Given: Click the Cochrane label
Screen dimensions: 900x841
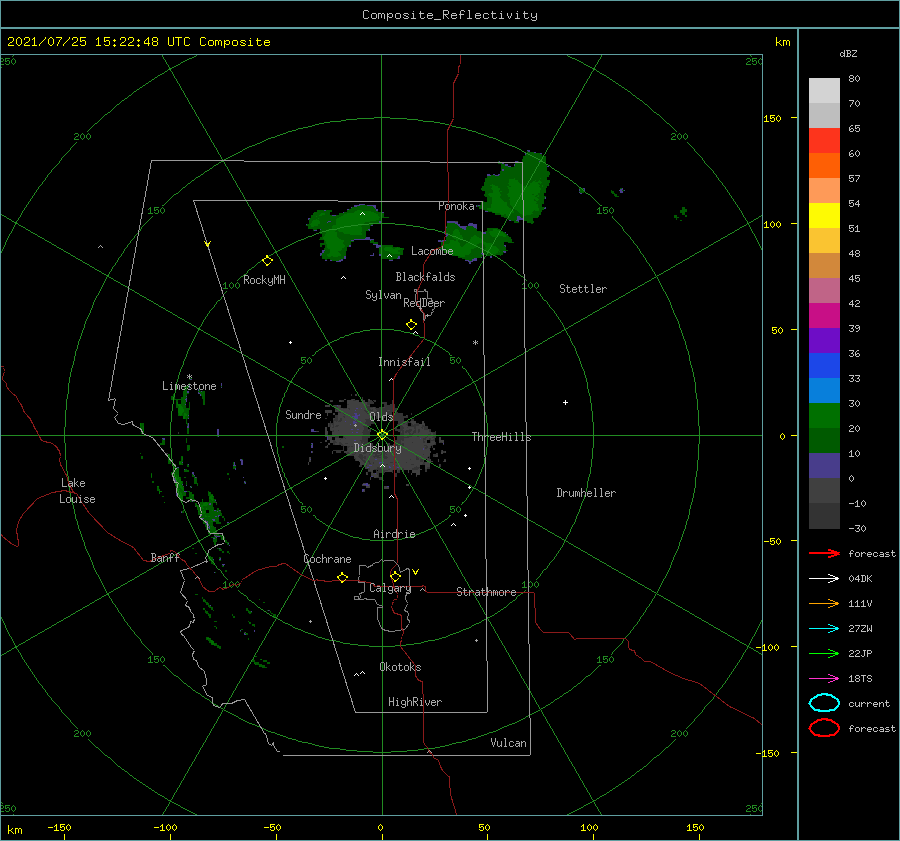Looking at the screenshot, I should [x=327, y=559].
